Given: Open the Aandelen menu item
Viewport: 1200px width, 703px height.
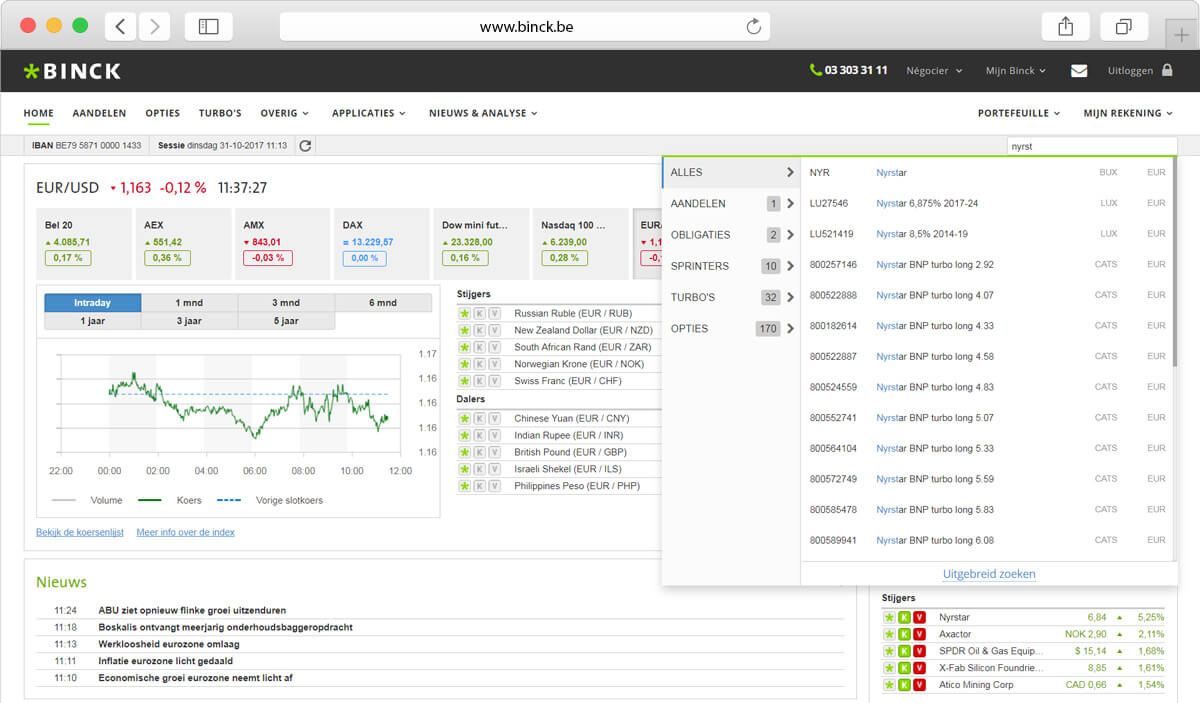Looking at the screenshot, I should click(x=99, y=114).
